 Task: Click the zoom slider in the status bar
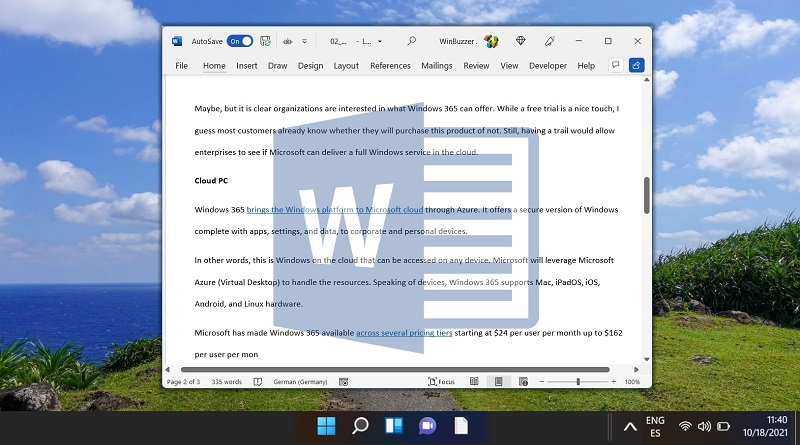(x=578, y=382)
